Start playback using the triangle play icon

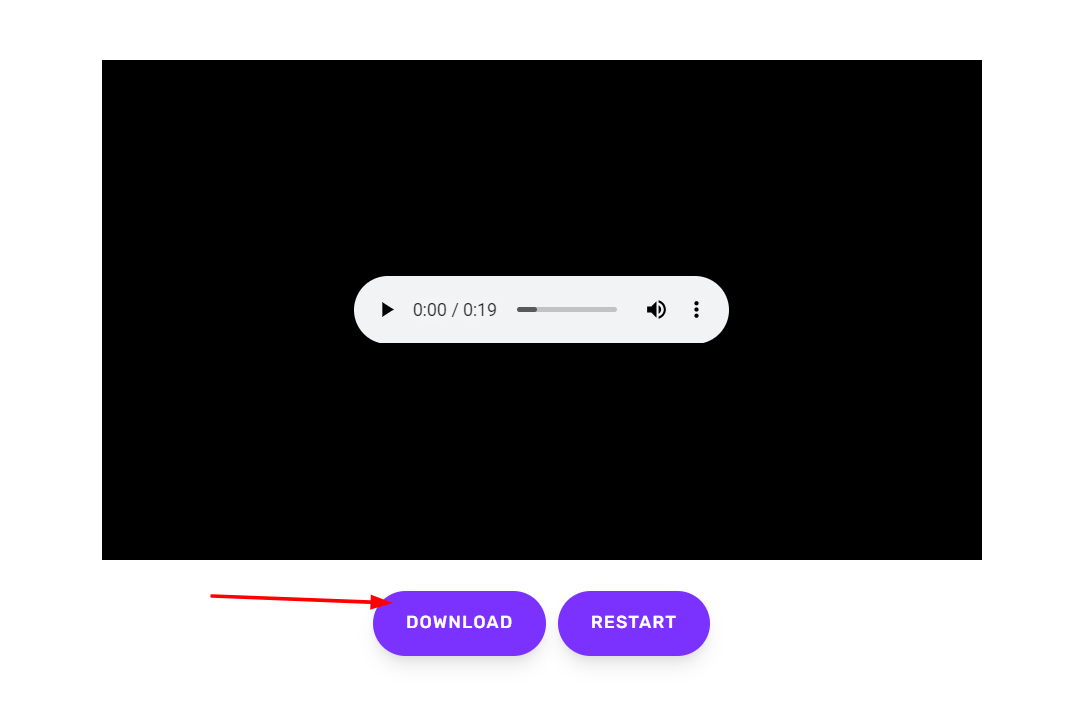[387, 310]
